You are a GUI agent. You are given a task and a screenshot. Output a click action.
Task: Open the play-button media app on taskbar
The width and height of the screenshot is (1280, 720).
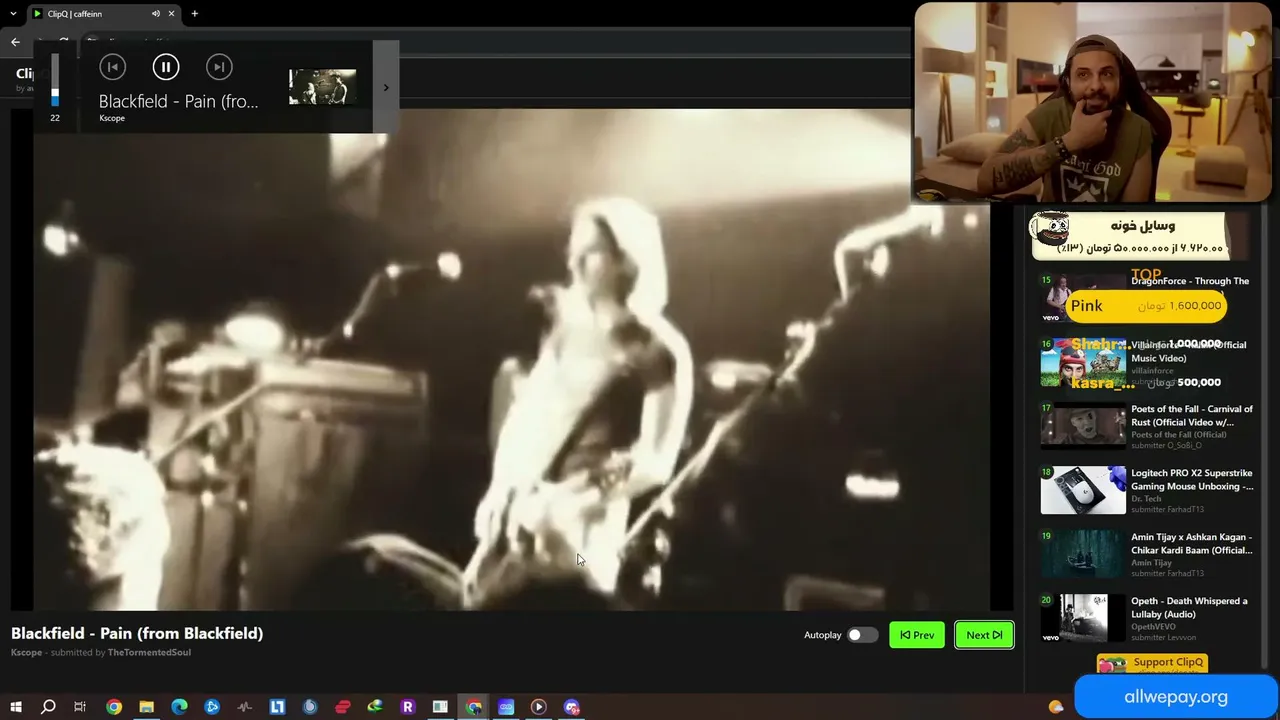[538, 707]
